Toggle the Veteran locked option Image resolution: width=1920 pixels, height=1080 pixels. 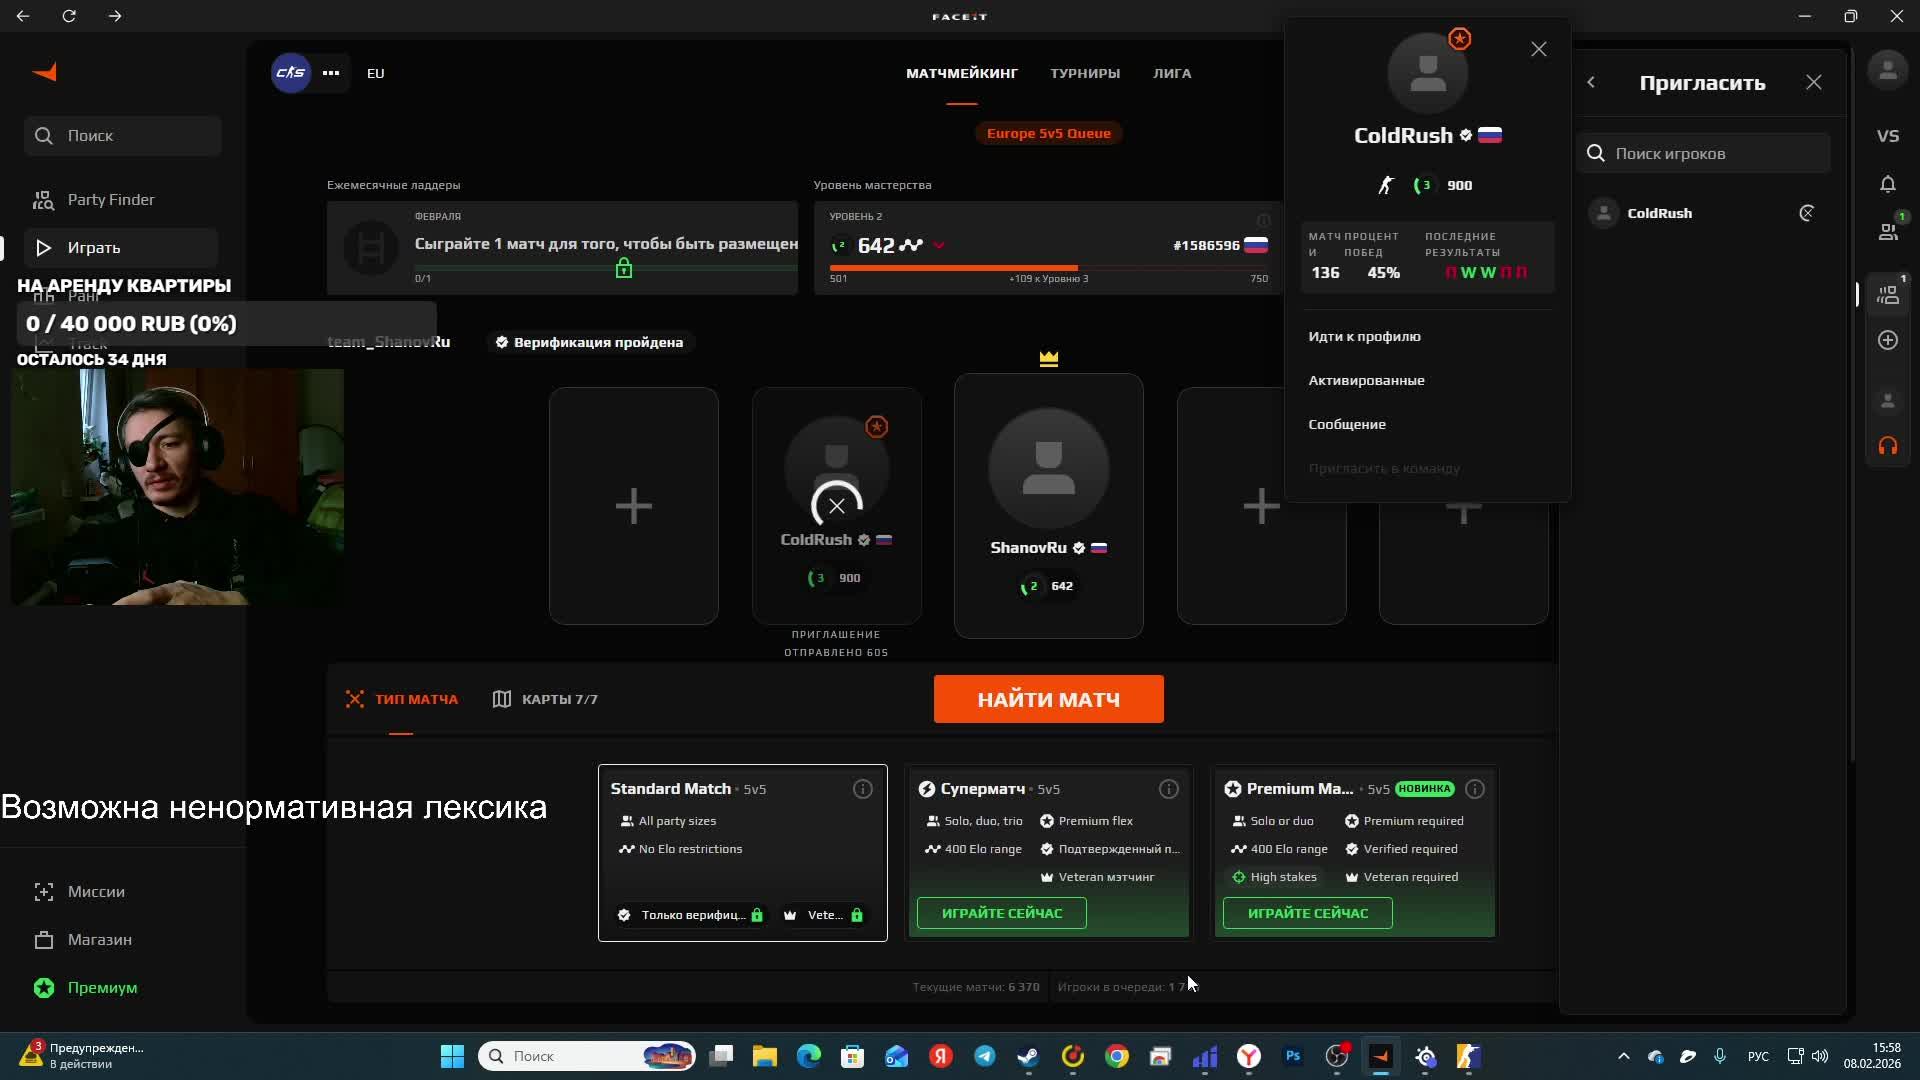click(x=824, y=915)
